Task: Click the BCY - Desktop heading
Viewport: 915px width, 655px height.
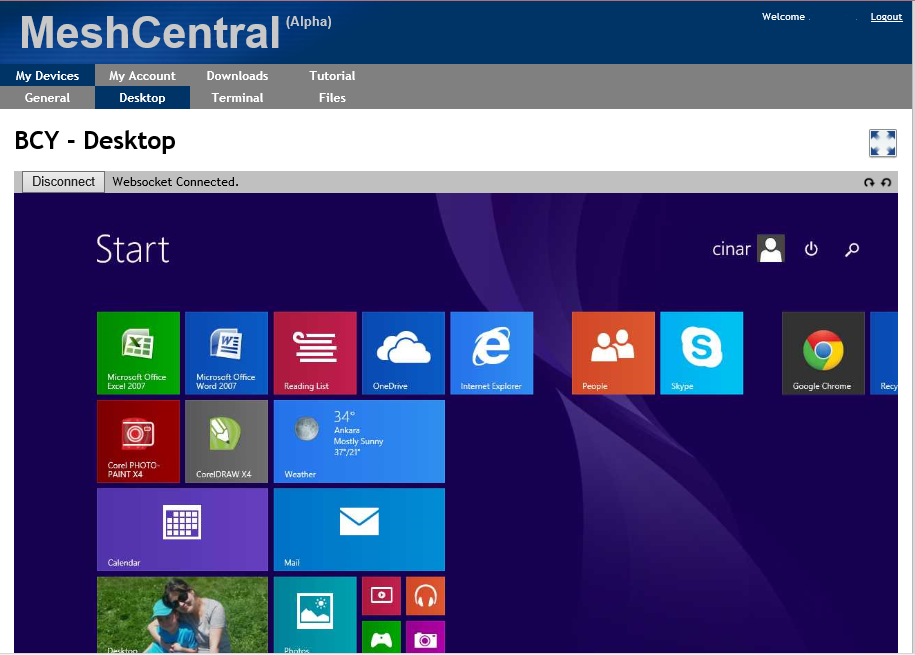Action: pos(95,141)
